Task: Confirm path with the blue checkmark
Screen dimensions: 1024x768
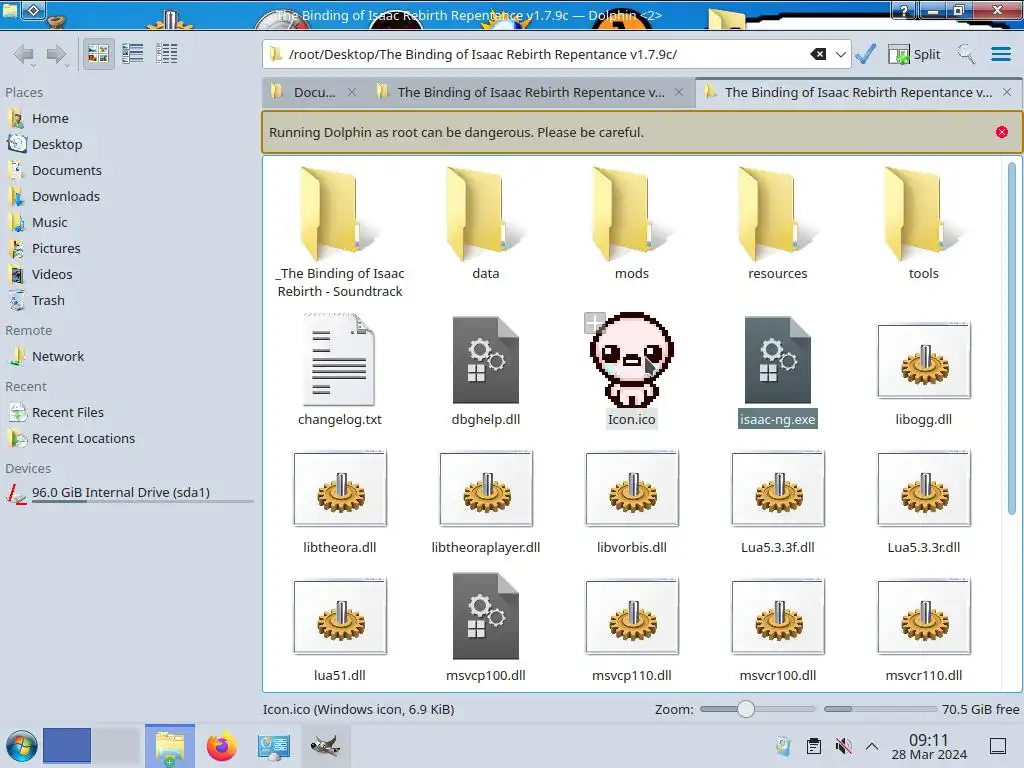Action: click(x=865, y=54)
